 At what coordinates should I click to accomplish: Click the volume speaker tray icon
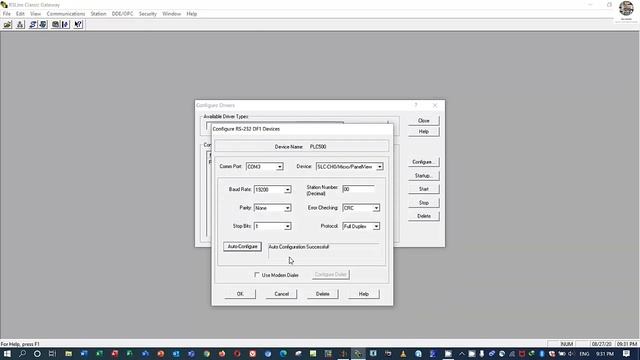pyautogui.click(x=571, y=354)
